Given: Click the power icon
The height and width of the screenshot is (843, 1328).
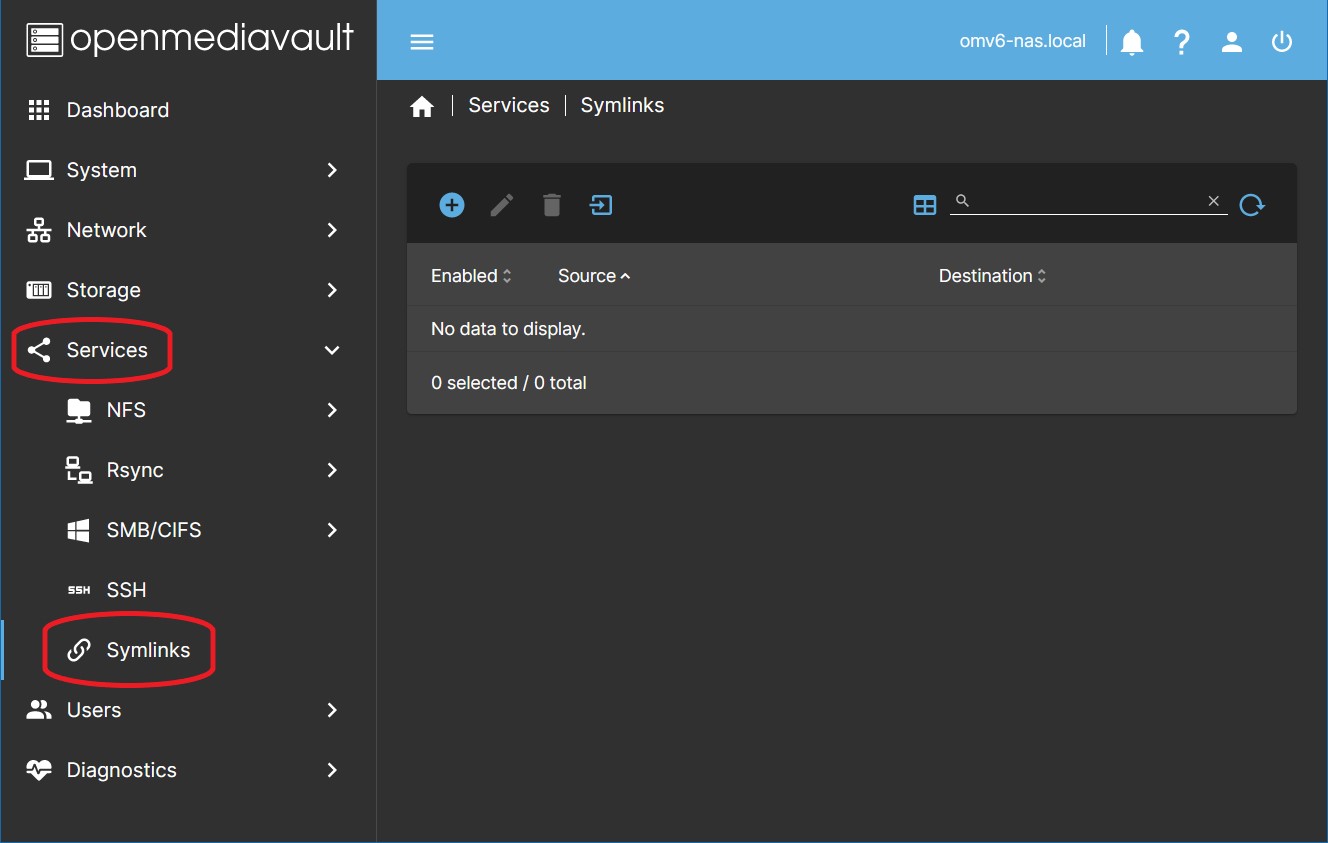Looking at the screenshot, I should 1282,42.
